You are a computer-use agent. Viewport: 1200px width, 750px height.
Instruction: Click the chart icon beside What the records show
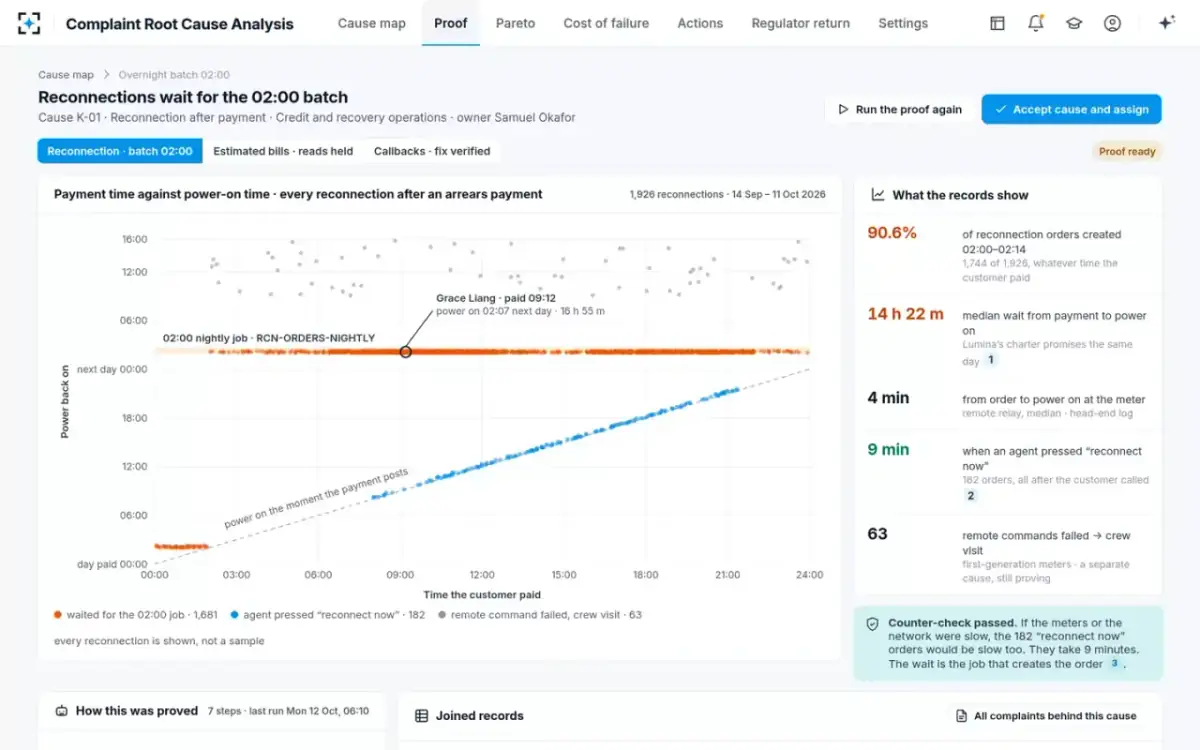878,195
